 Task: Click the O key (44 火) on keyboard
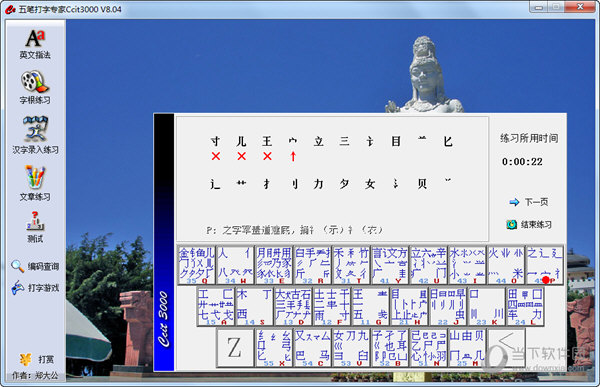pyautogui.click(x=505, y=265)
